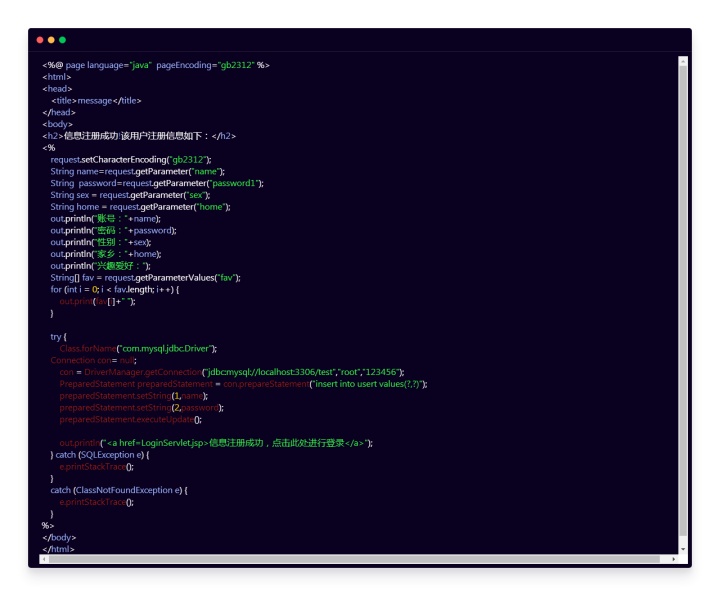
Task: Click the opening <head> tag
Action: pyautogui.click(x=57, y=89)
